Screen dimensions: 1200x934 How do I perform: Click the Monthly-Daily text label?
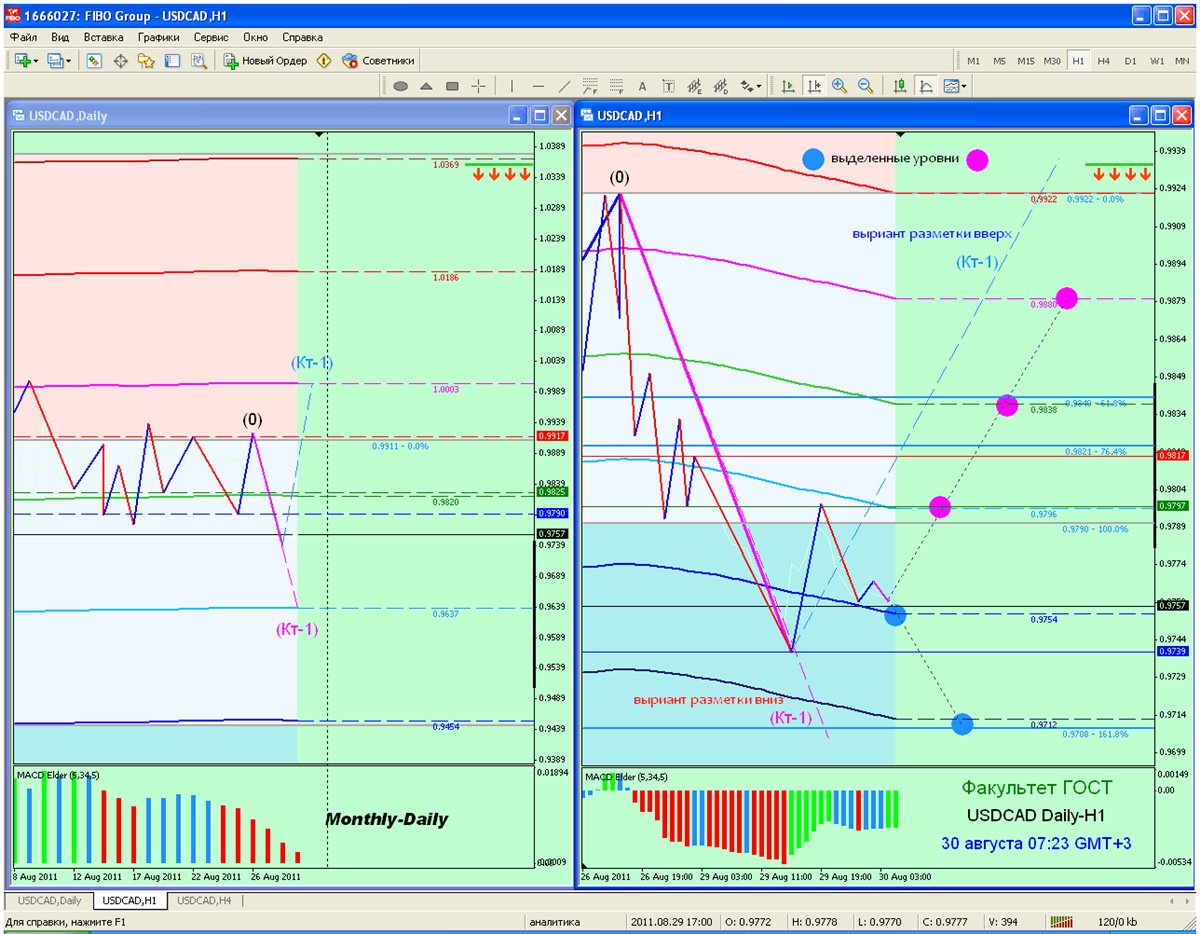coord(387,819)
